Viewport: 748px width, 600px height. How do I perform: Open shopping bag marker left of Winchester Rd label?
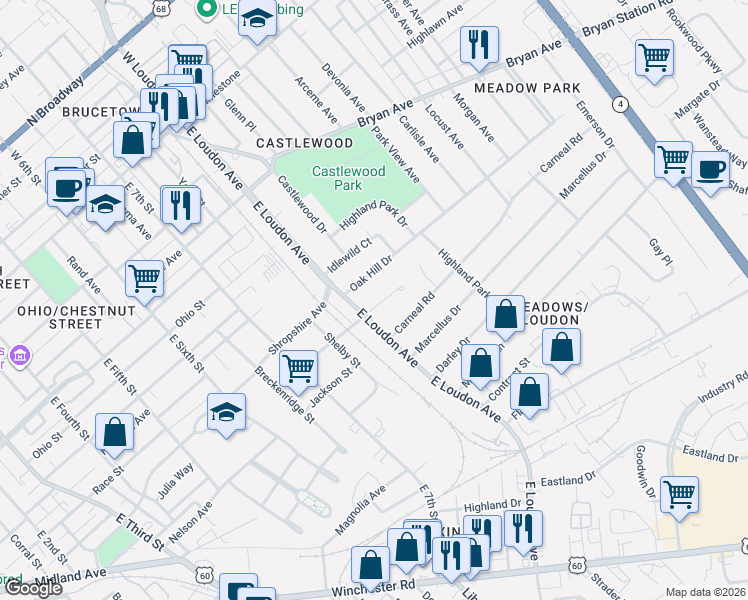point(371,567)
